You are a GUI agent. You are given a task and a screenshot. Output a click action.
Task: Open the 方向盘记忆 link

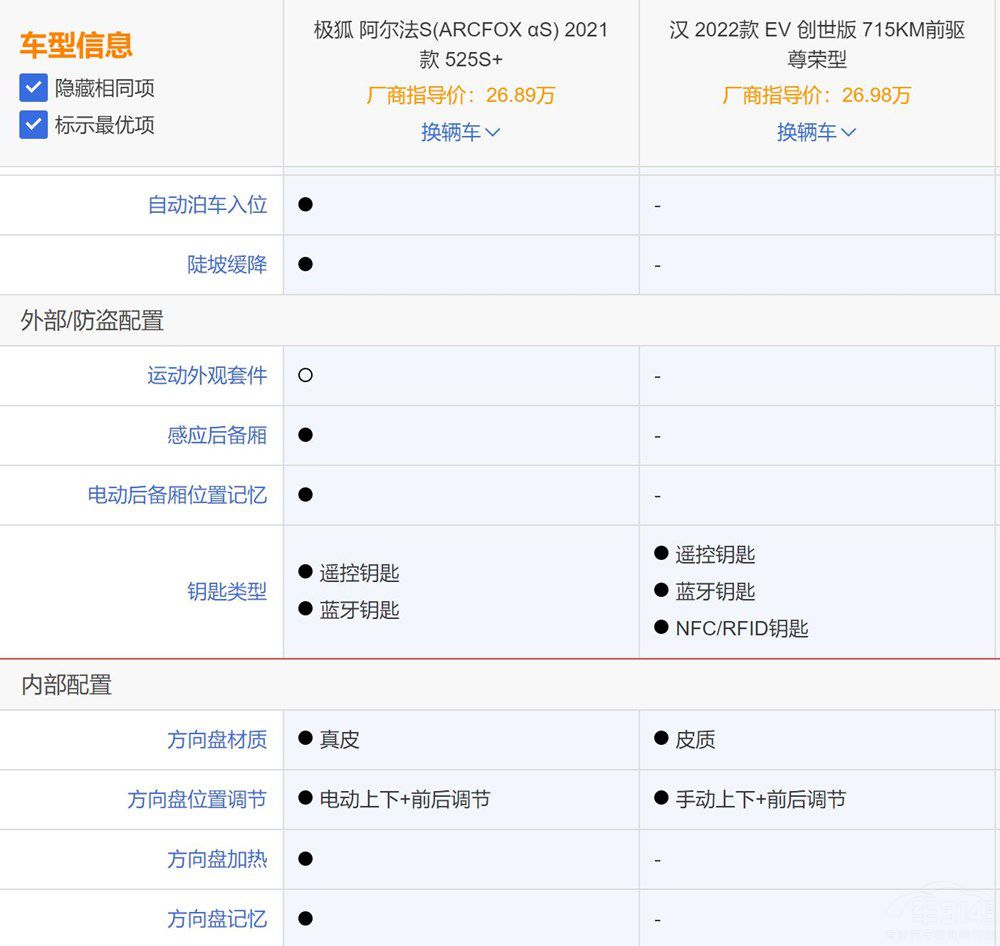[216, 919]
